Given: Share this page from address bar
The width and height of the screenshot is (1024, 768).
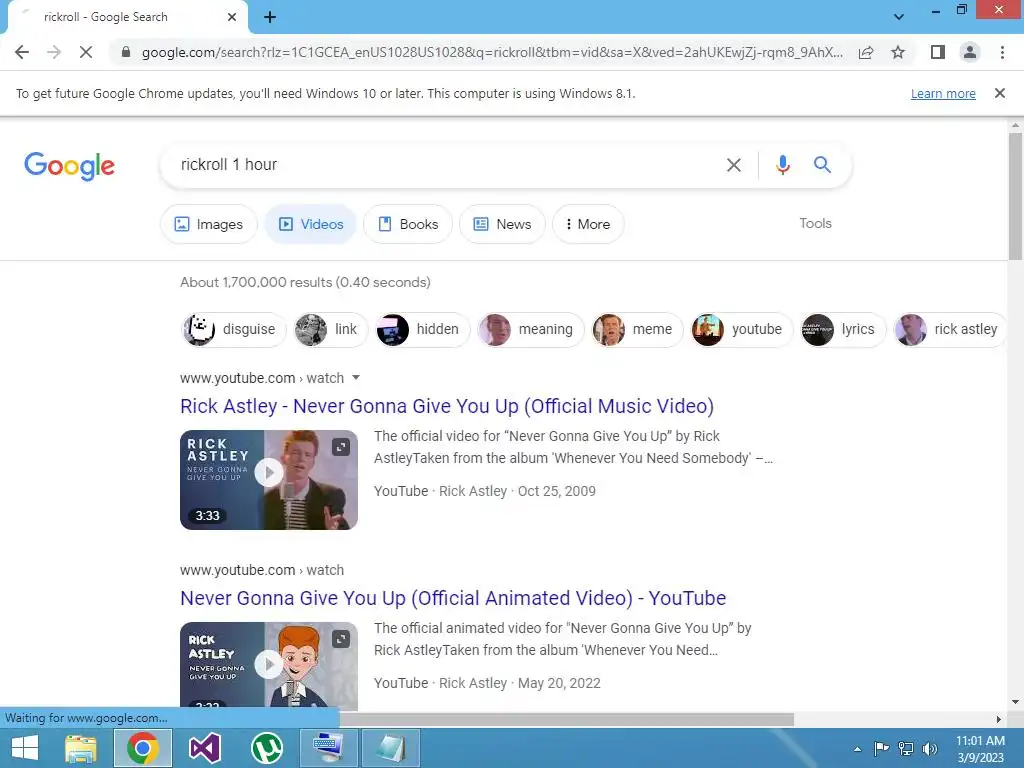Looking at the screenshot, I should (866, 52).
